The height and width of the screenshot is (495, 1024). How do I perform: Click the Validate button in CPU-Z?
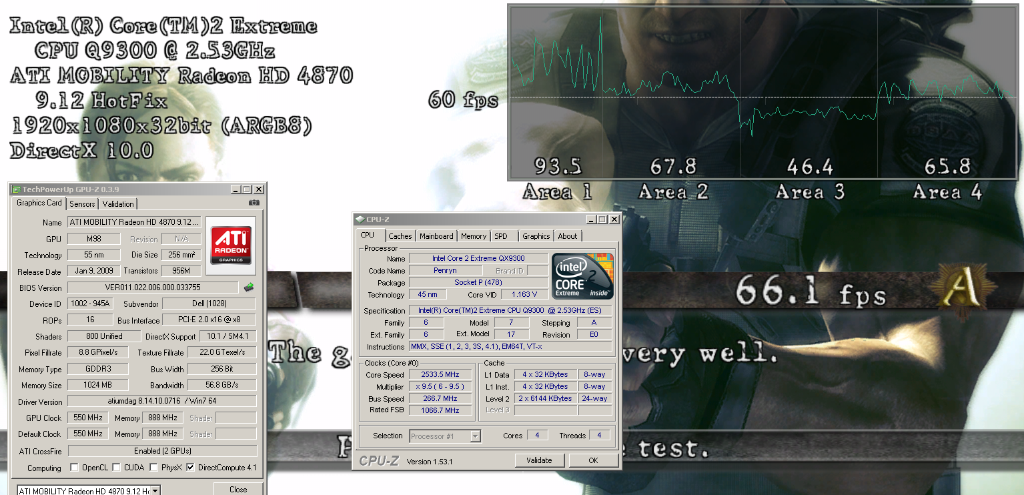(x=540, y=460)
